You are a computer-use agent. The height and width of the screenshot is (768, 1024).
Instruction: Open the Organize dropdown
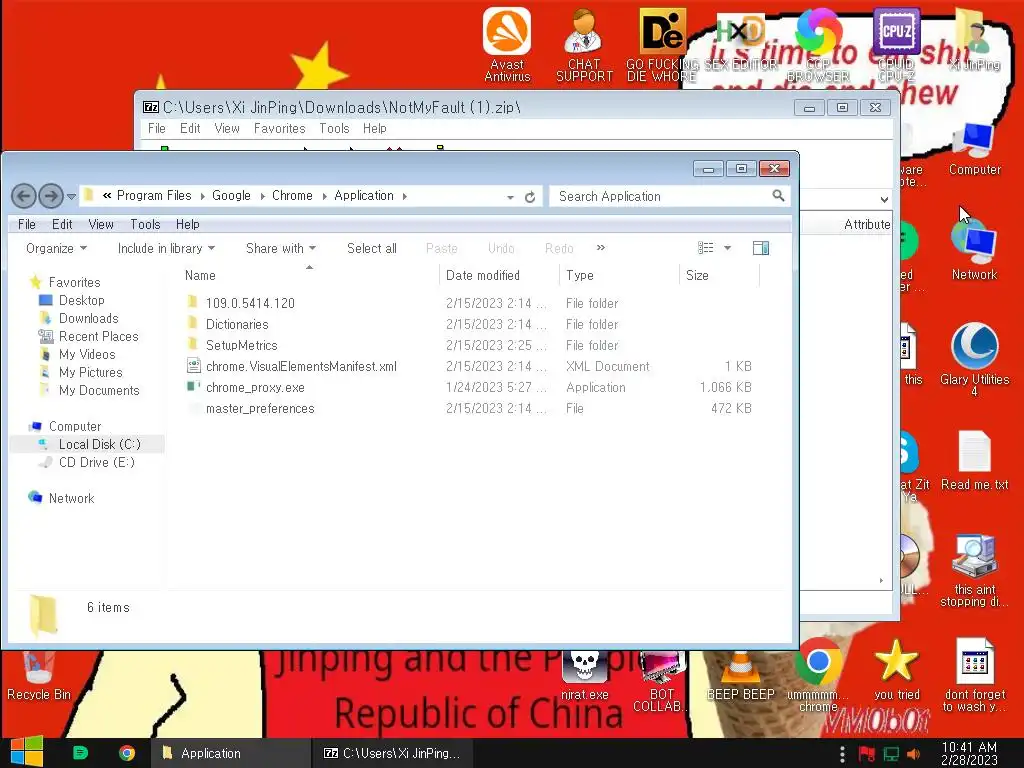click(56, 248)
